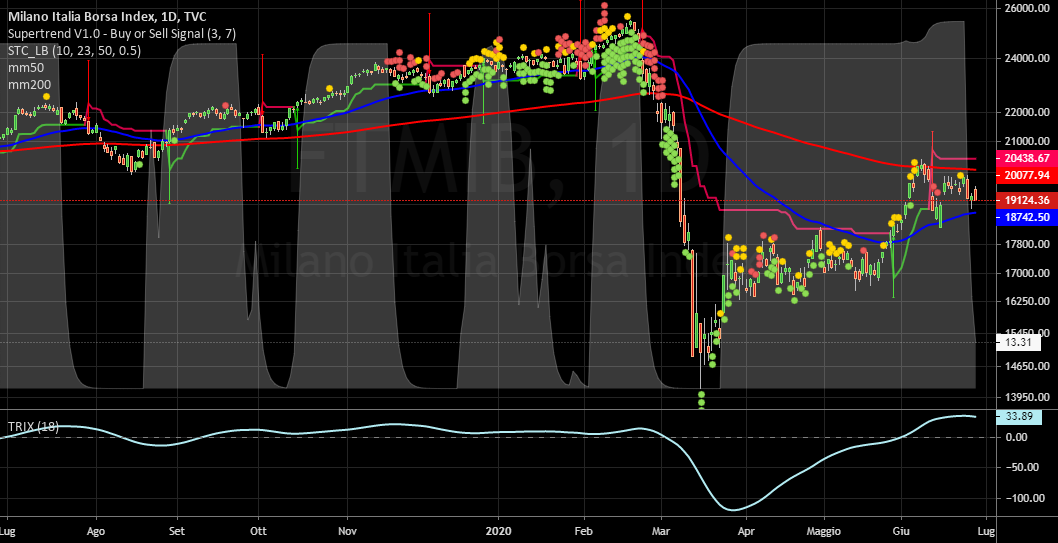Viewport: 1058px width, 543px height.
Task: Click the 24000.00 price scale value
Action: tap(1026, 59)
